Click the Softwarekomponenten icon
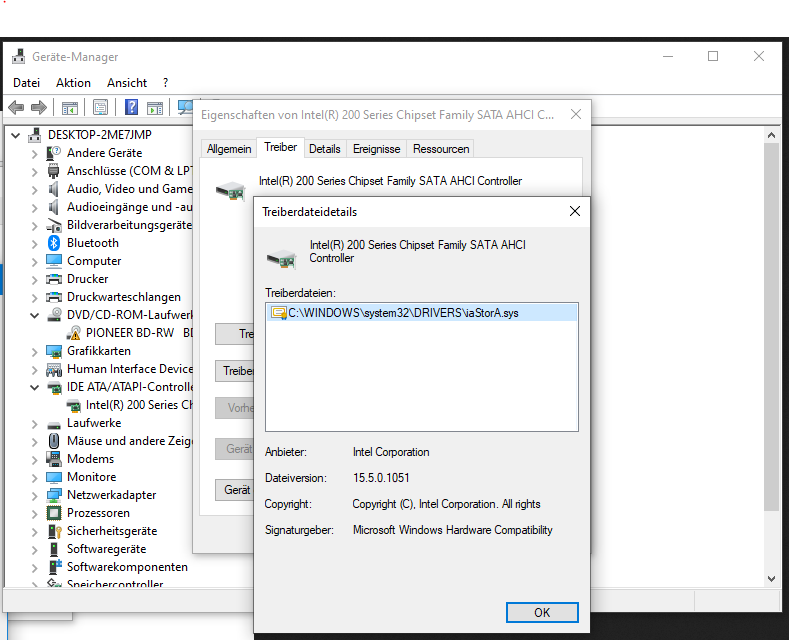Screen dimensions: 789x640 tap(54, 567)
